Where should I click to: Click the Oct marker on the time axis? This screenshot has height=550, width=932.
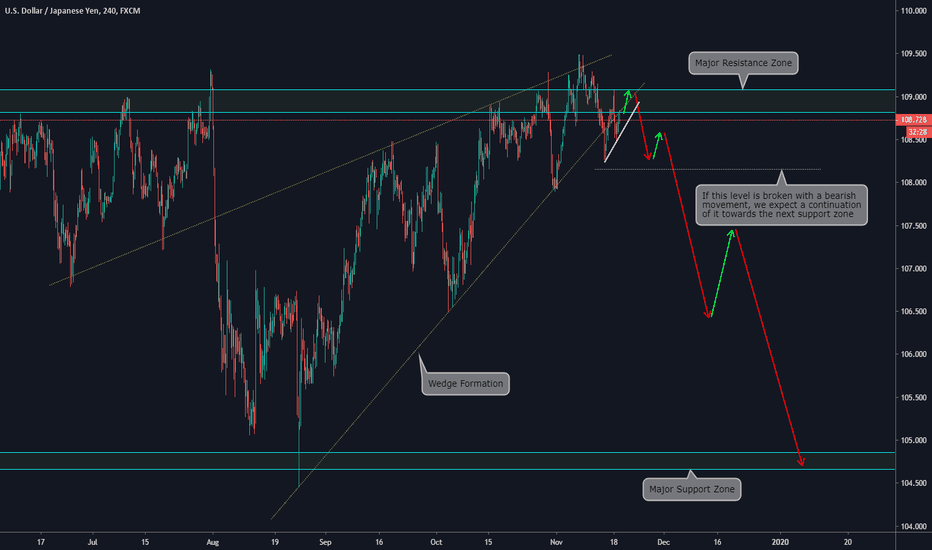[x=434, y=540]
